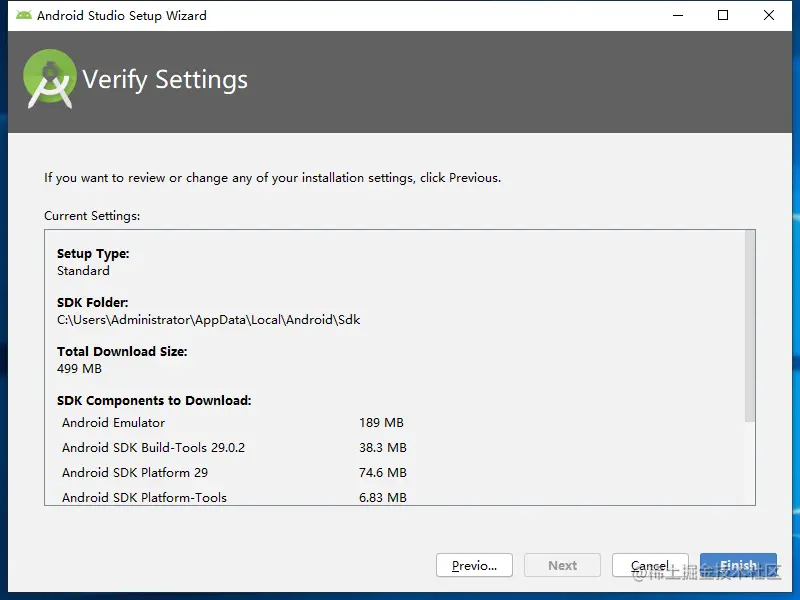This screenshot has height=600, width=800.
Task: Click the review installation settings instruction text
Action: click(272, 178)
